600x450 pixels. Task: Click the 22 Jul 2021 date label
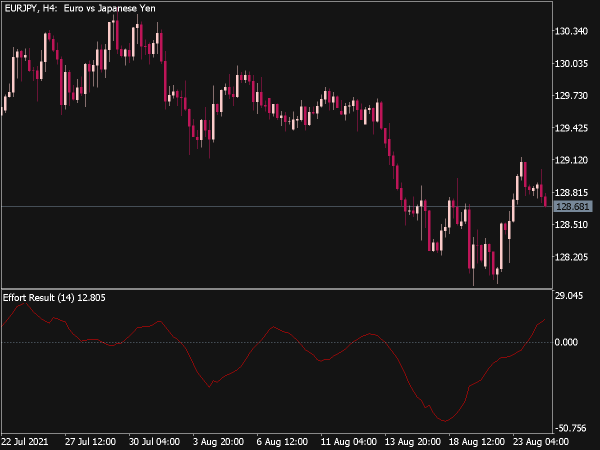(x=25, y=442)
